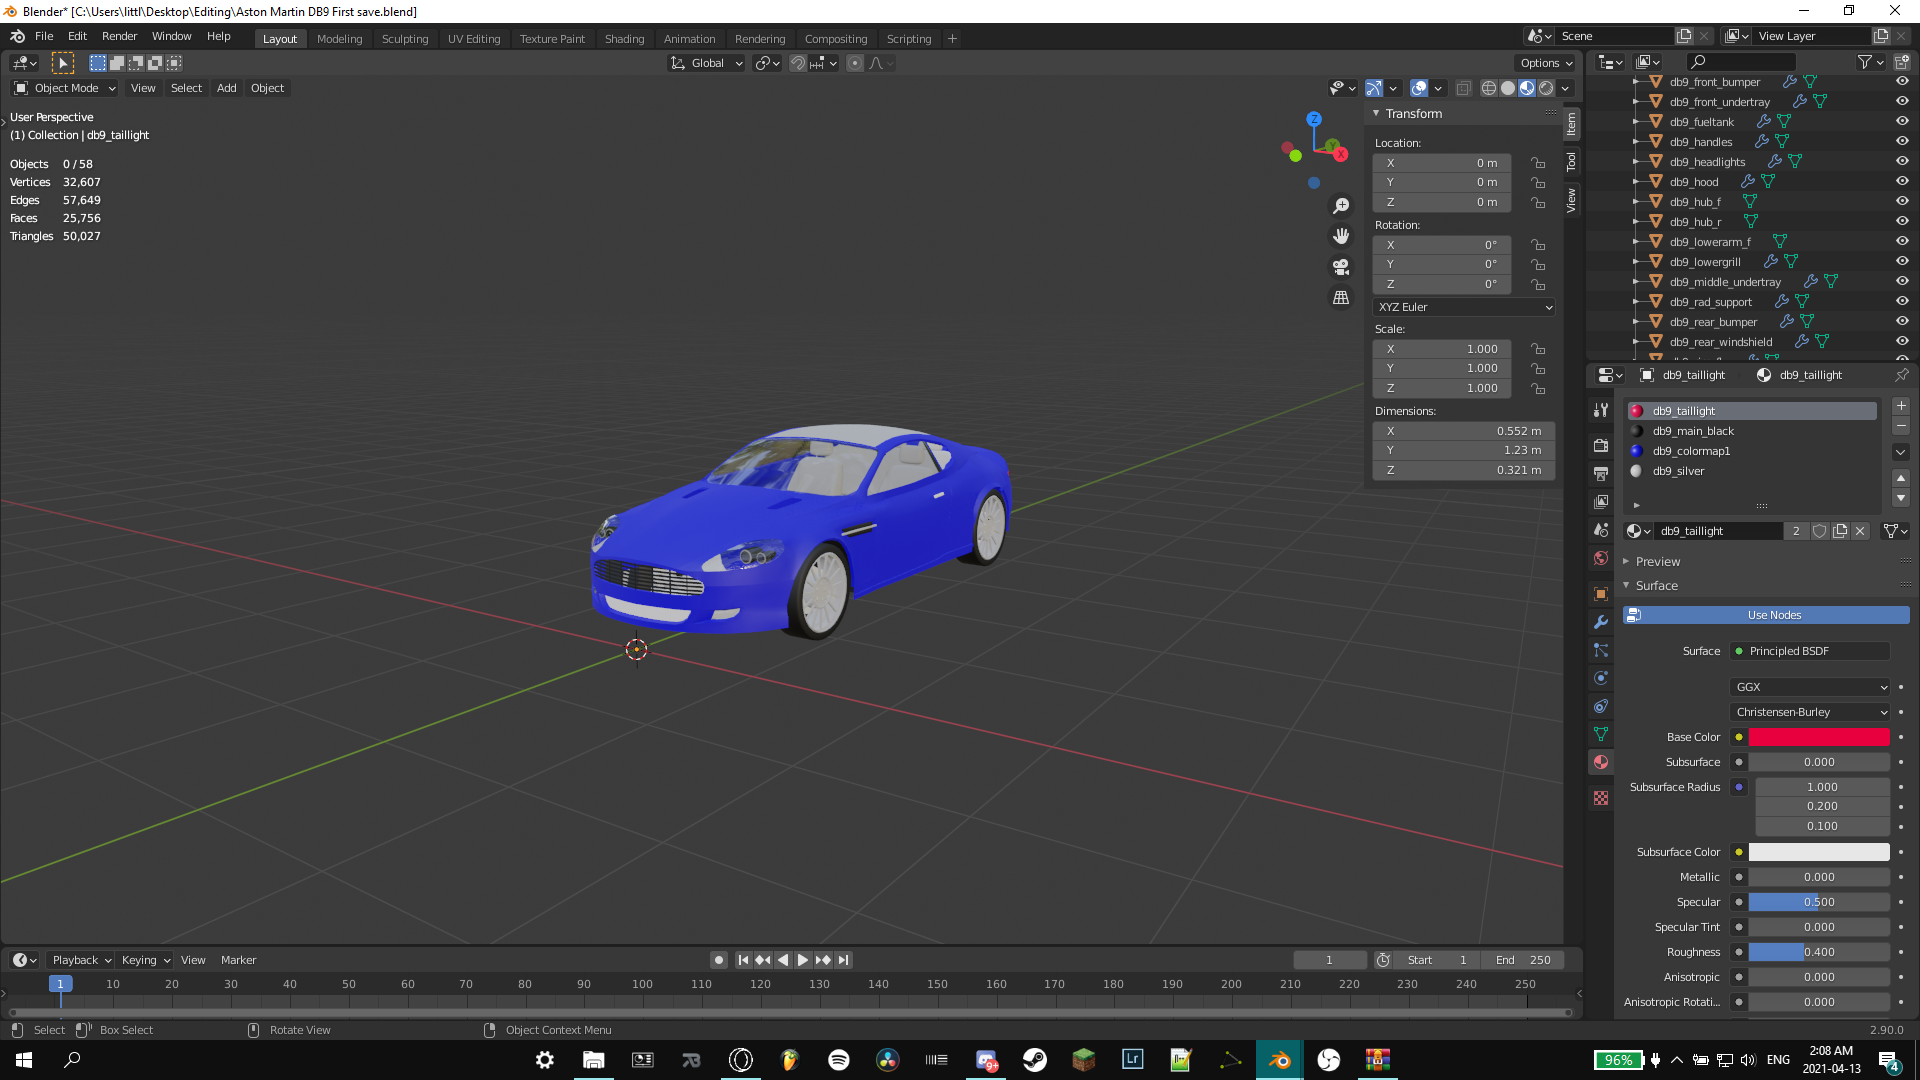
Task: Open the Material properties tab
Action: [x=1601, y=762]
